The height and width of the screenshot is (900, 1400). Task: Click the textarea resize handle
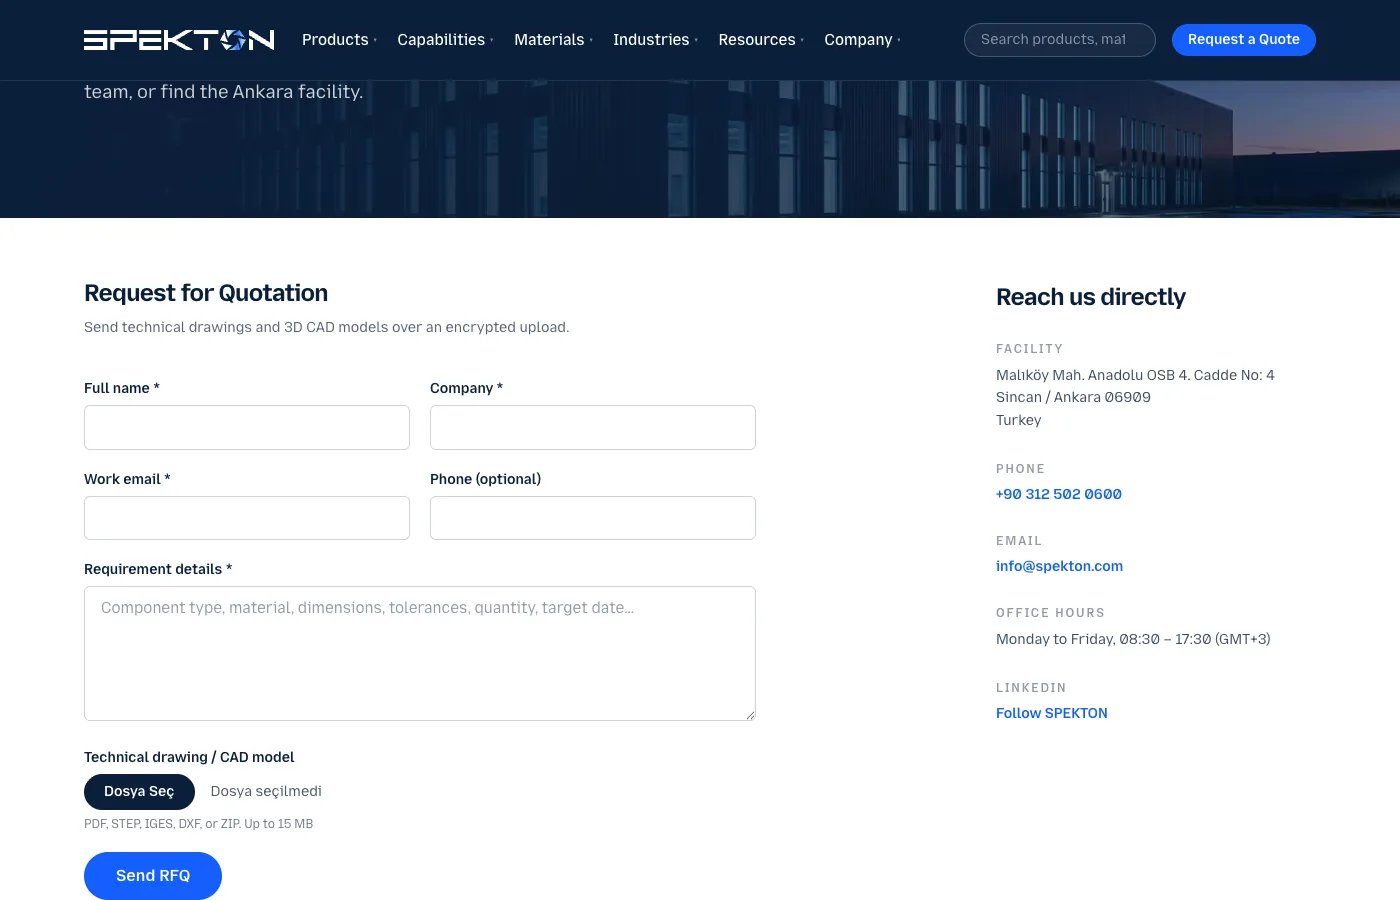tap(749, 714)
